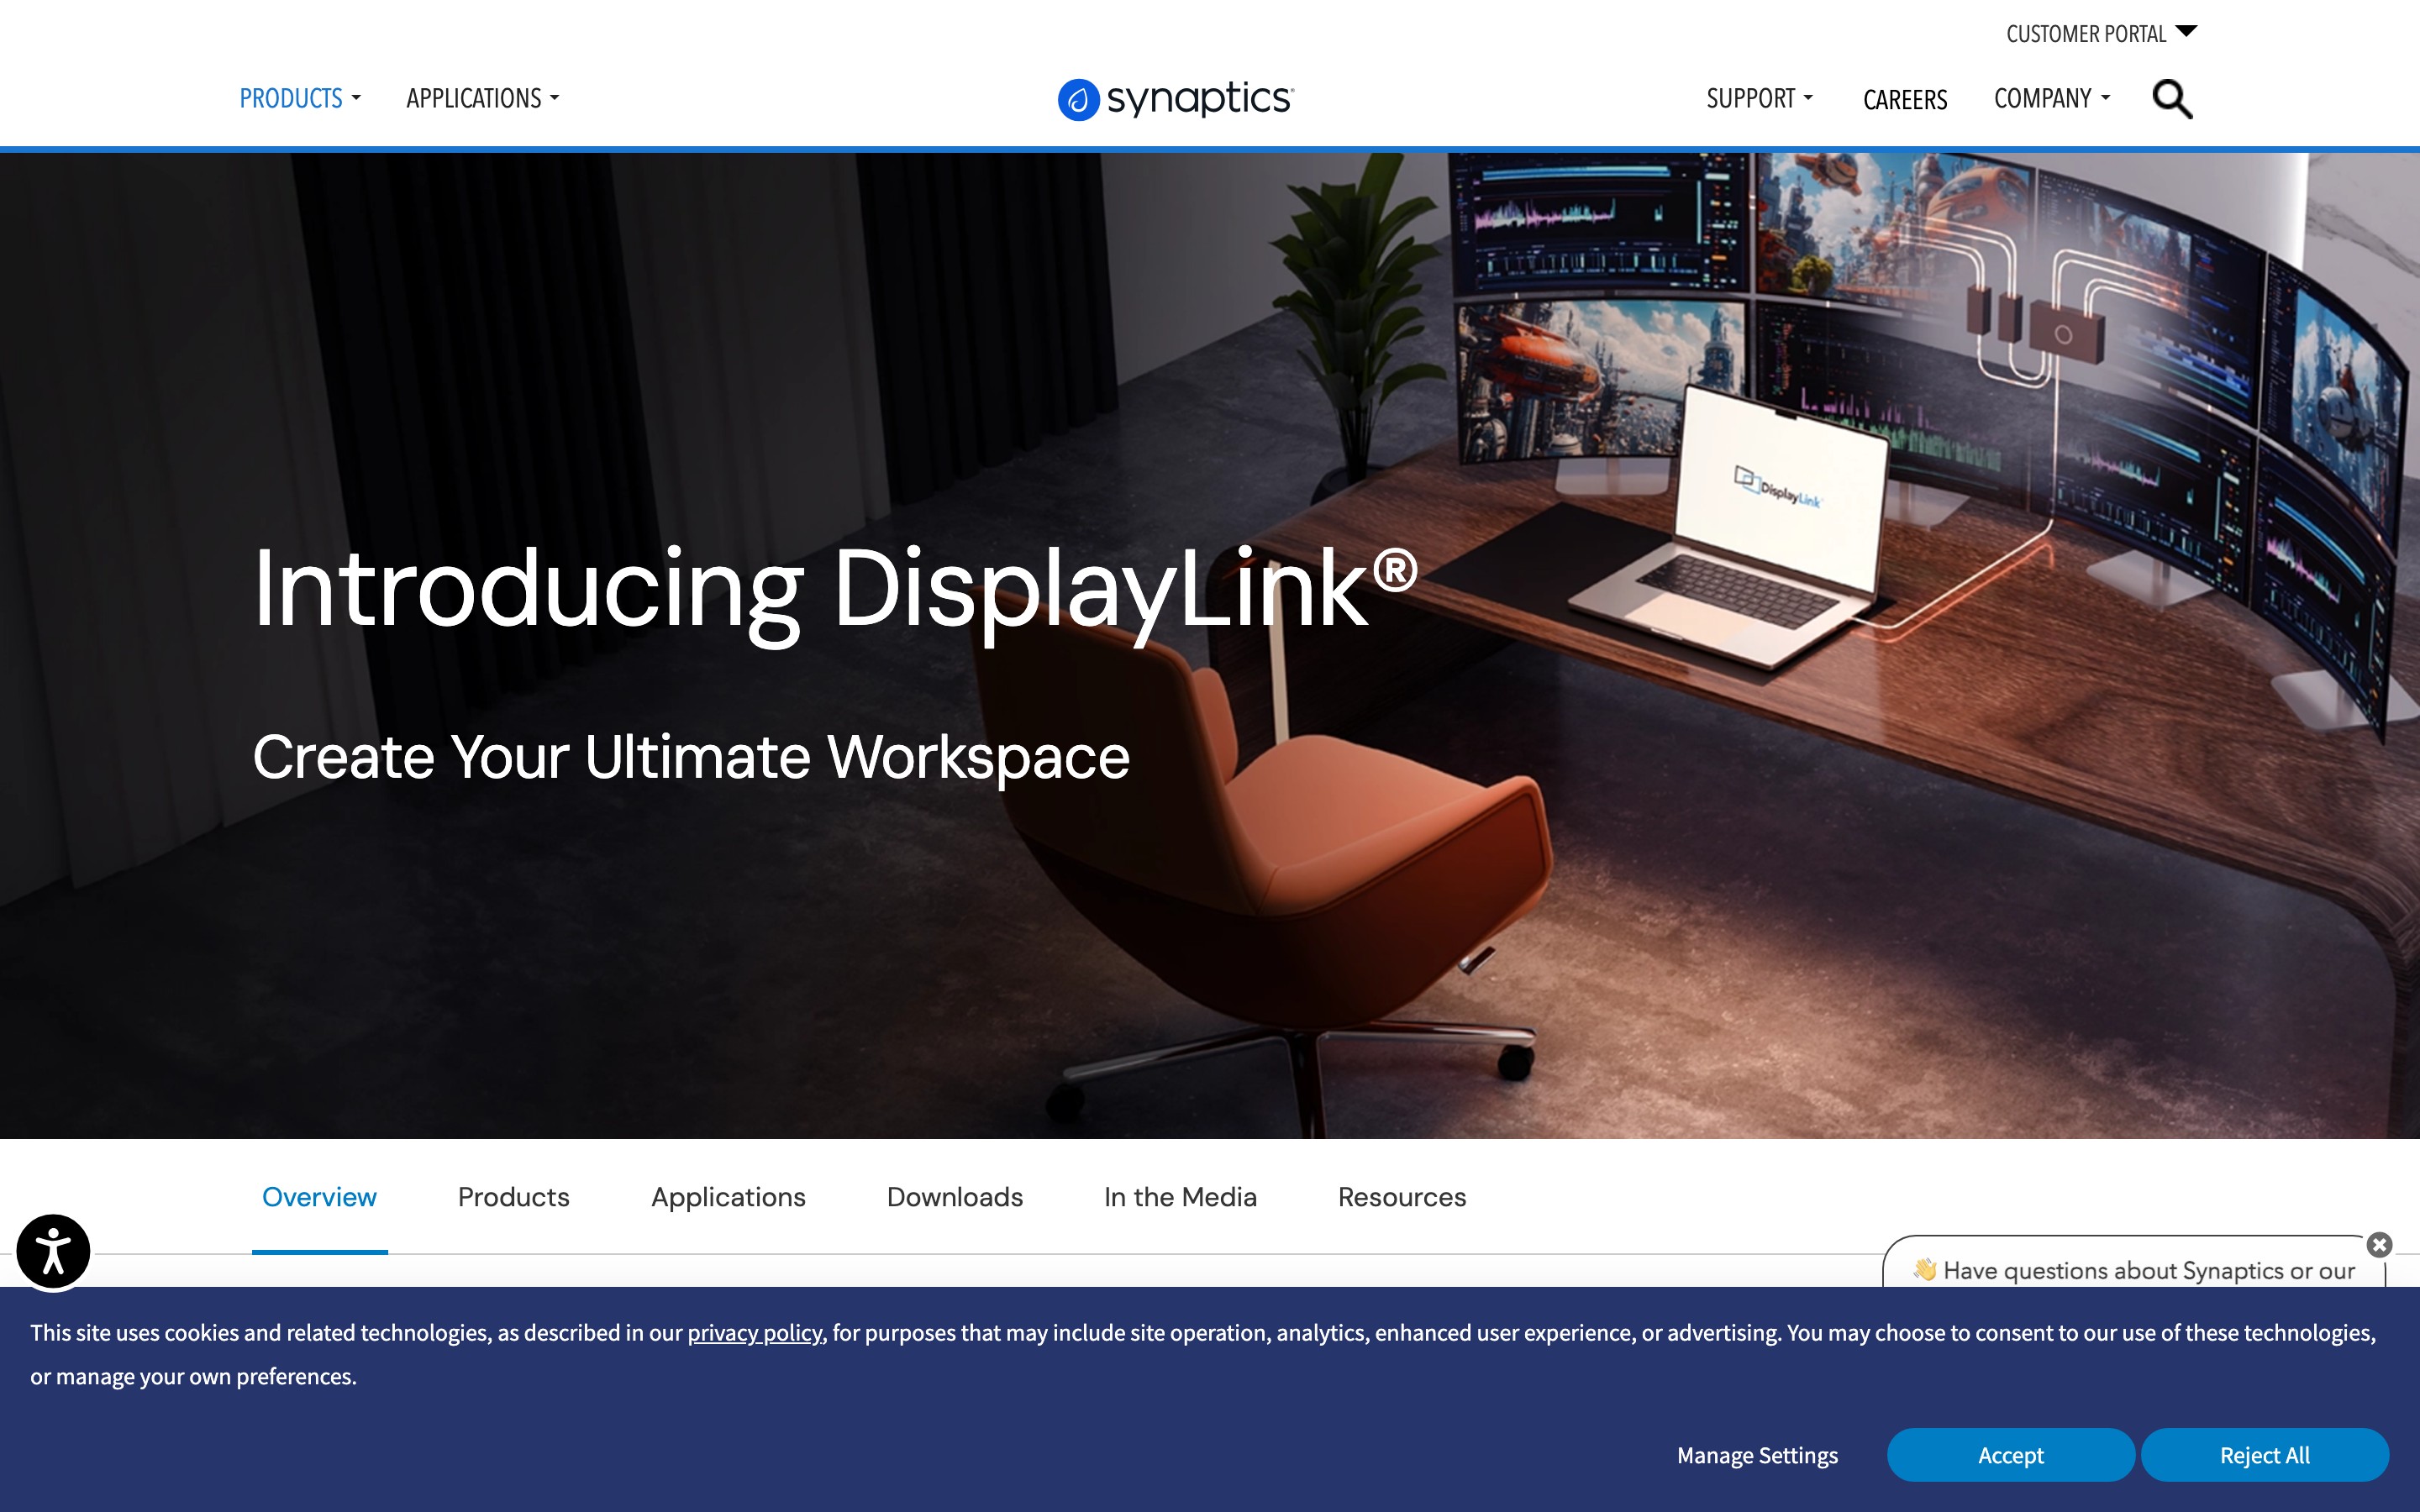This screenshot has width=2420, height=1512.
Task: Expand the Customer Portal dropdown
Action: [2101, 34]
